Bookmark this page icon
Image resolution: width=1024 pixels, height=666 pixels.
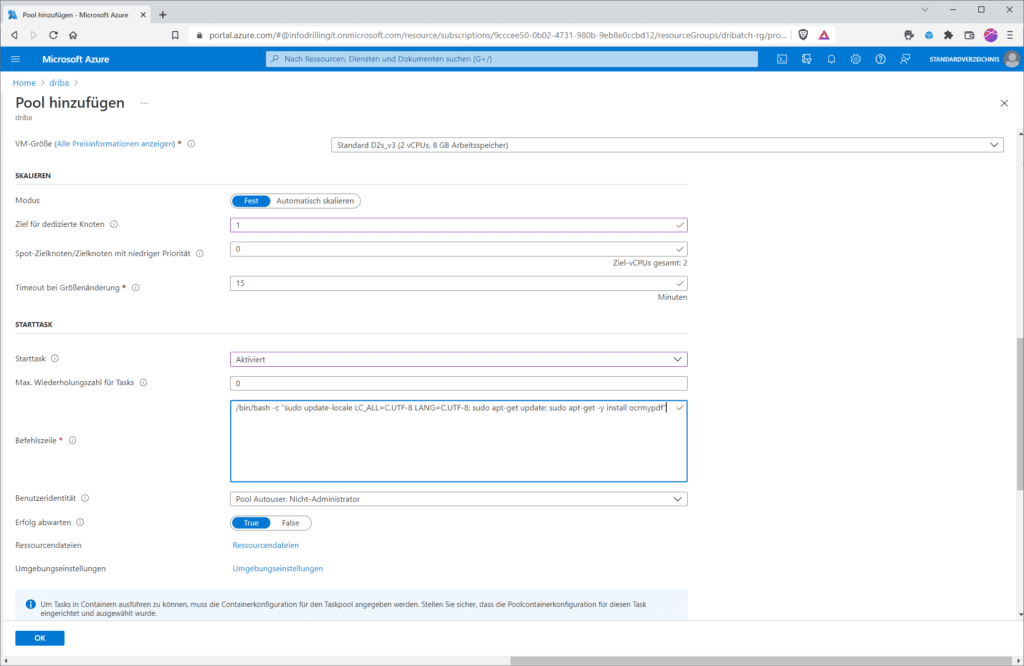(175, 35)
